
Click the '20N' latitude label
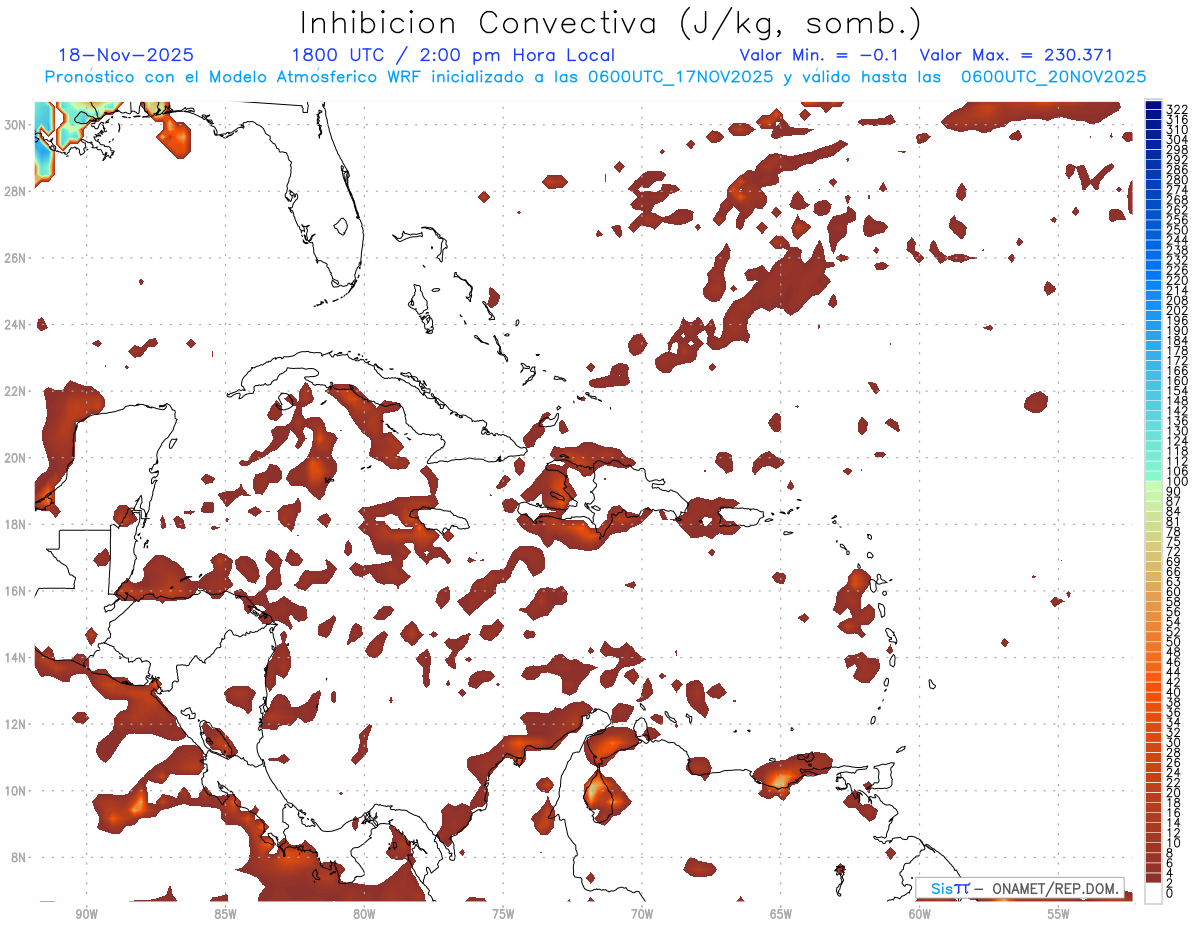coord(15,458)
